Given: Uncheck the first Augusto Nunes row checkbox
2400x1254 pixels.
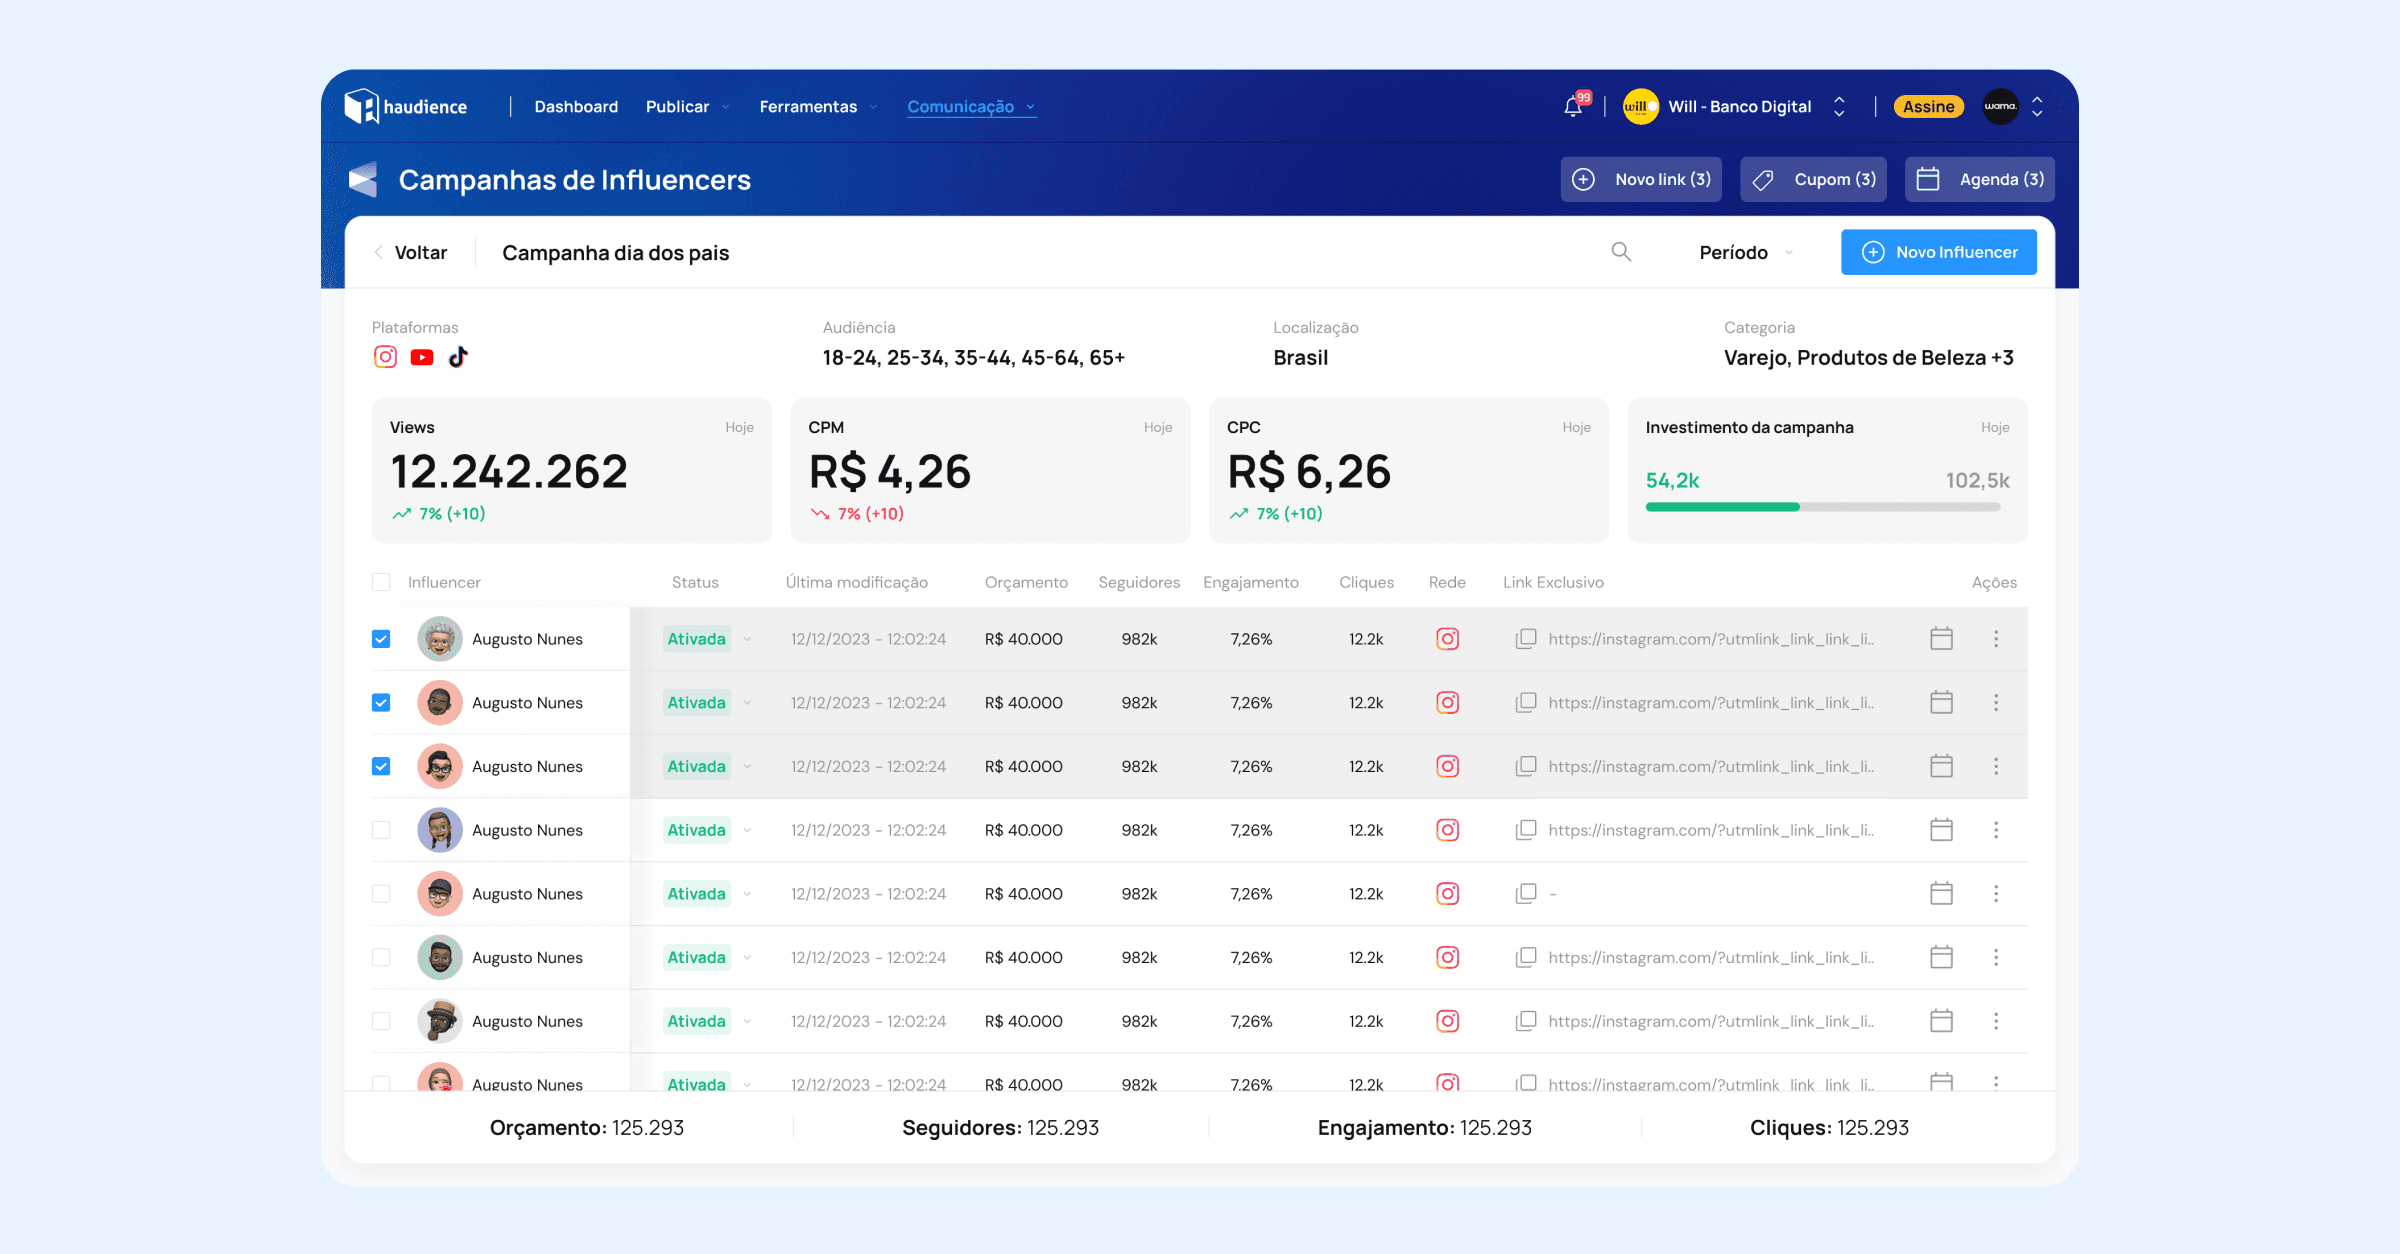Looking at the screenshot, I should tap(381, 639).
